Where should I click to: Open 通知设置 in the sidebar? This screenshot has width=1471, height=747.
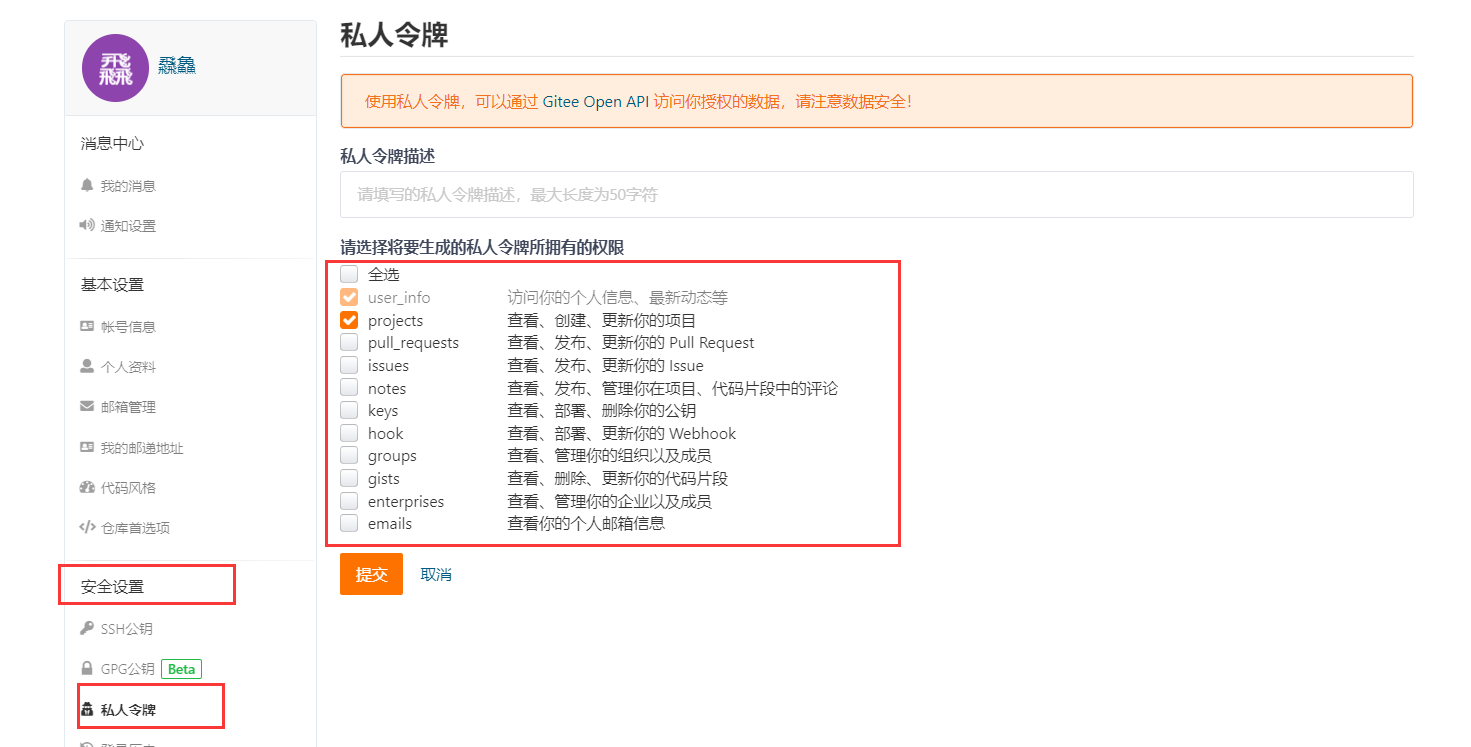pos(128,226)
